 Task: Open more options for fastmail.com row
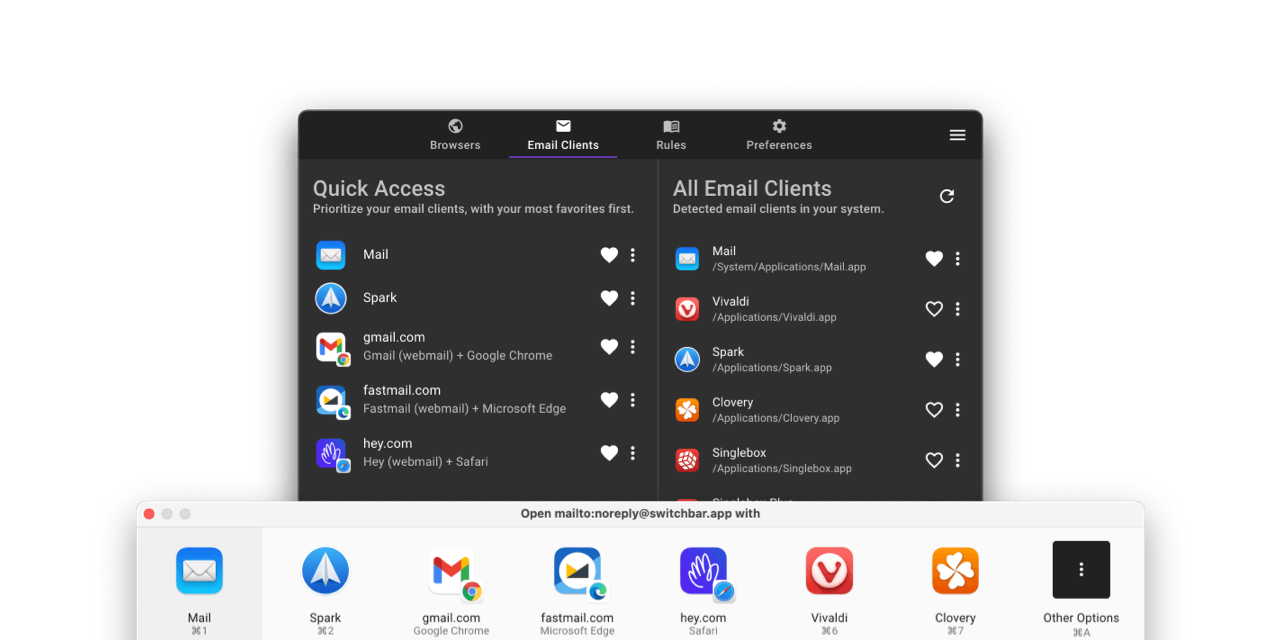coord(633,400)
